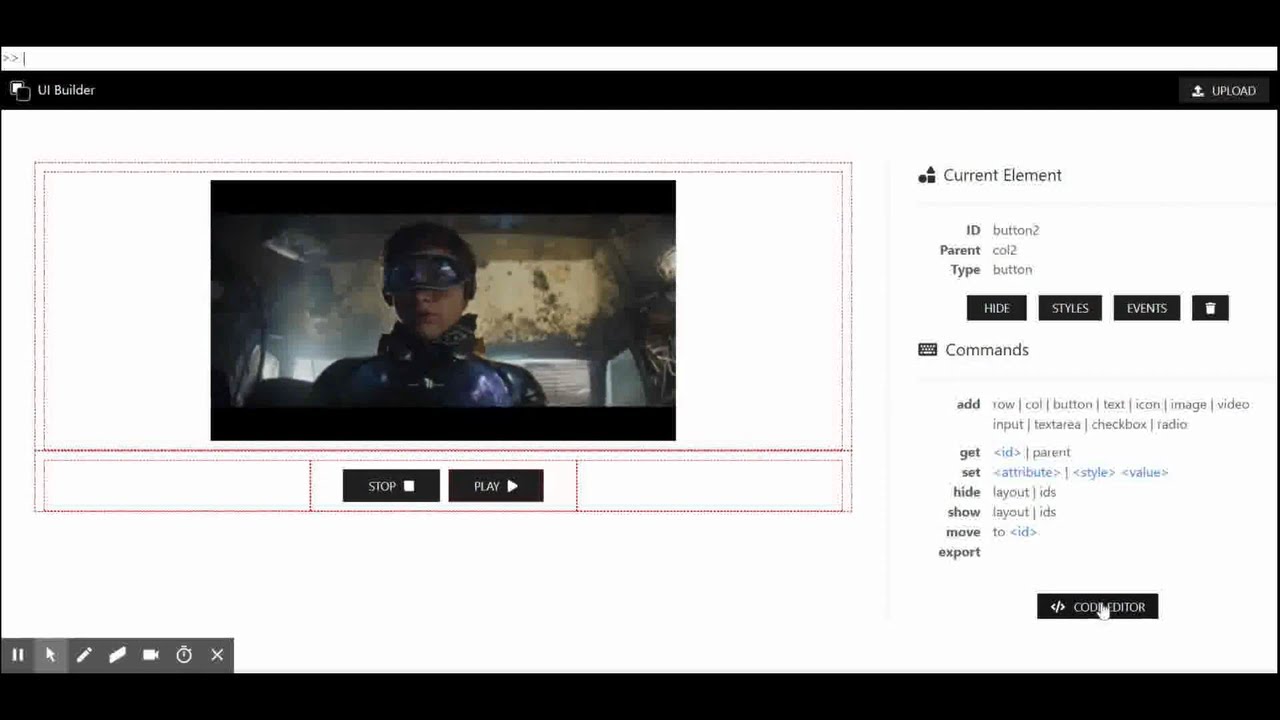Click the play triangle icon in PLAY button
Screen dimensions: 1280x720
tap(513, 486)
